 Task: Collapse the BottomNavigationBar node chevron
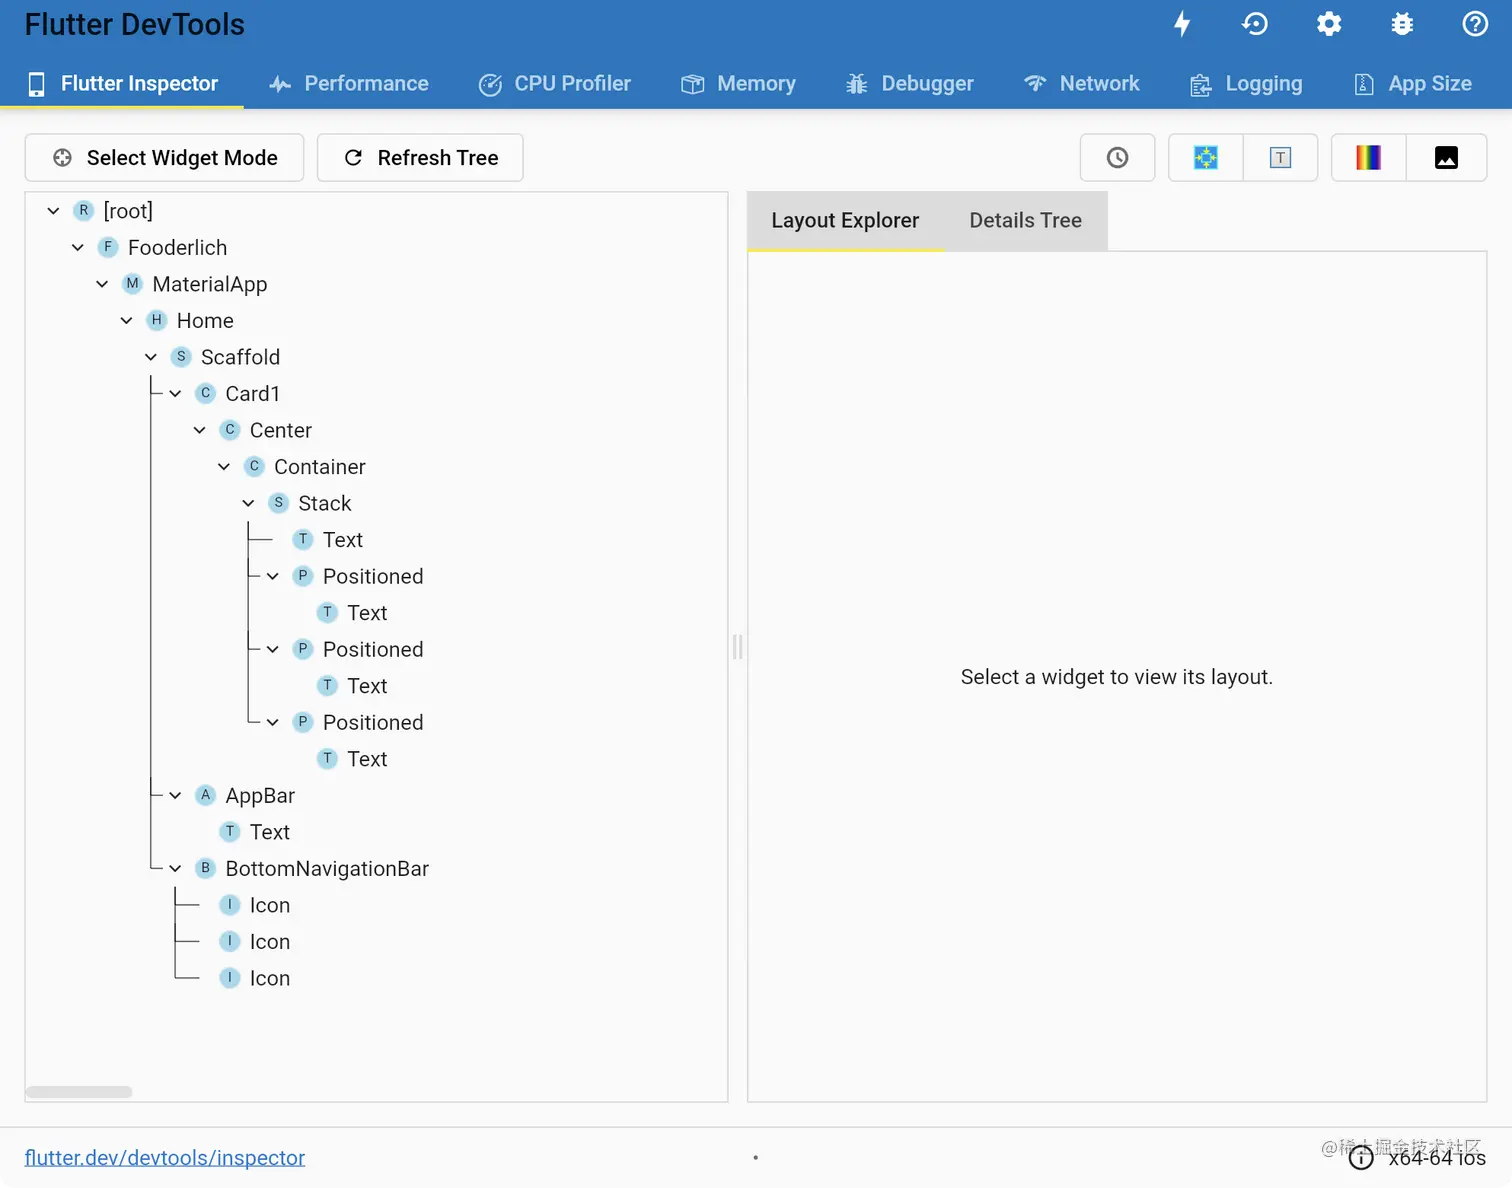point(175,869)
